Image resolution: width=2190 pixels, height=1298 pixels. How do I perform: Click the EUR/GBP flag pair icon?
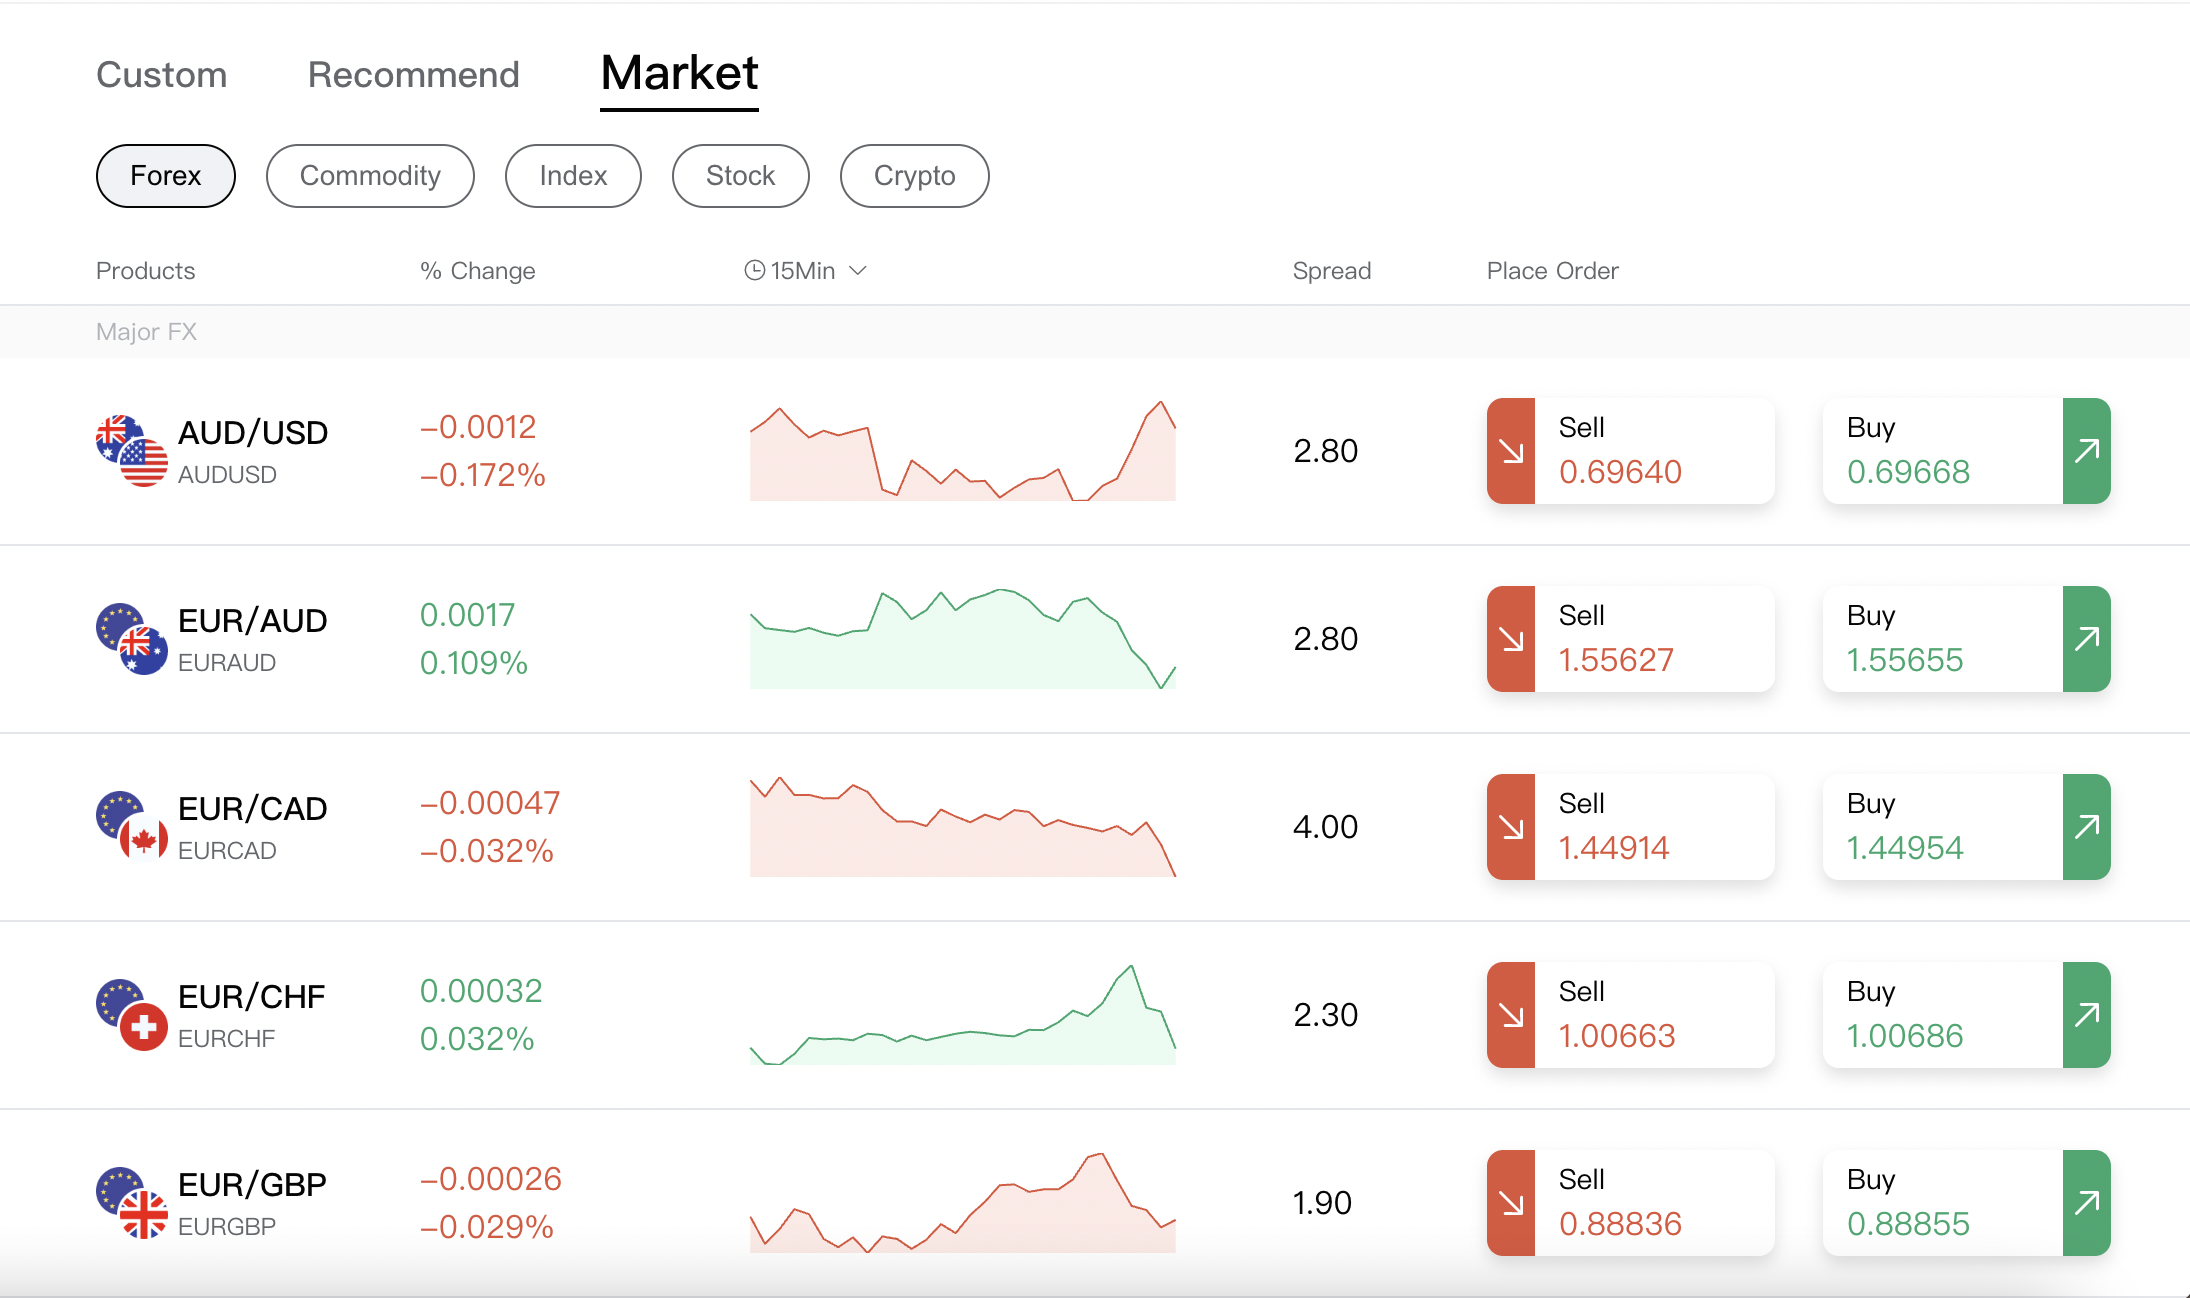(131, 1203)
